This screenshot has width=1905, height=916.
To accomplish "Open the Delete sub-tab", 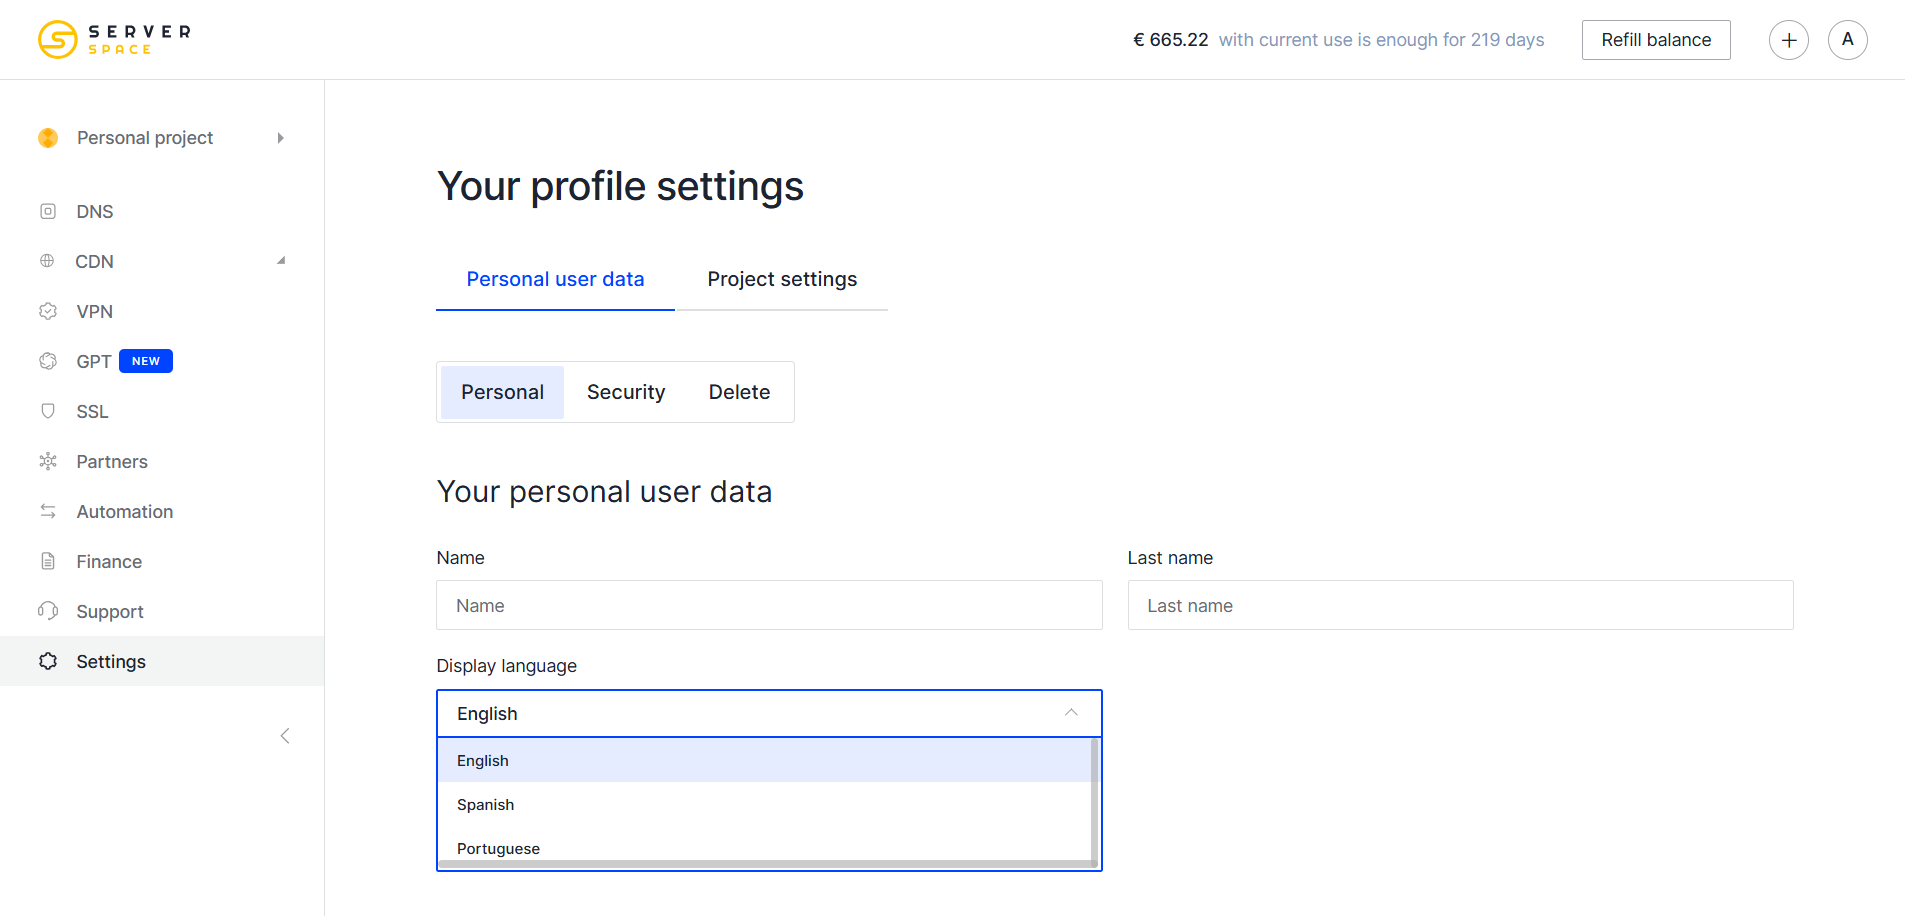I will pyautogui.click(x=739, y=392).
